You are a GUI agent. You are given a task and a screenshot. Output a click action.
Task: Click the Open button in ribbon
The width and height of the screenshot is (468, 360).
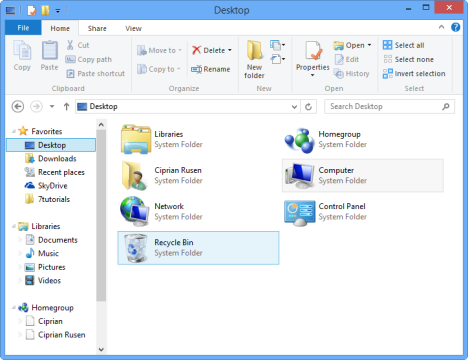tap(349, 45)
